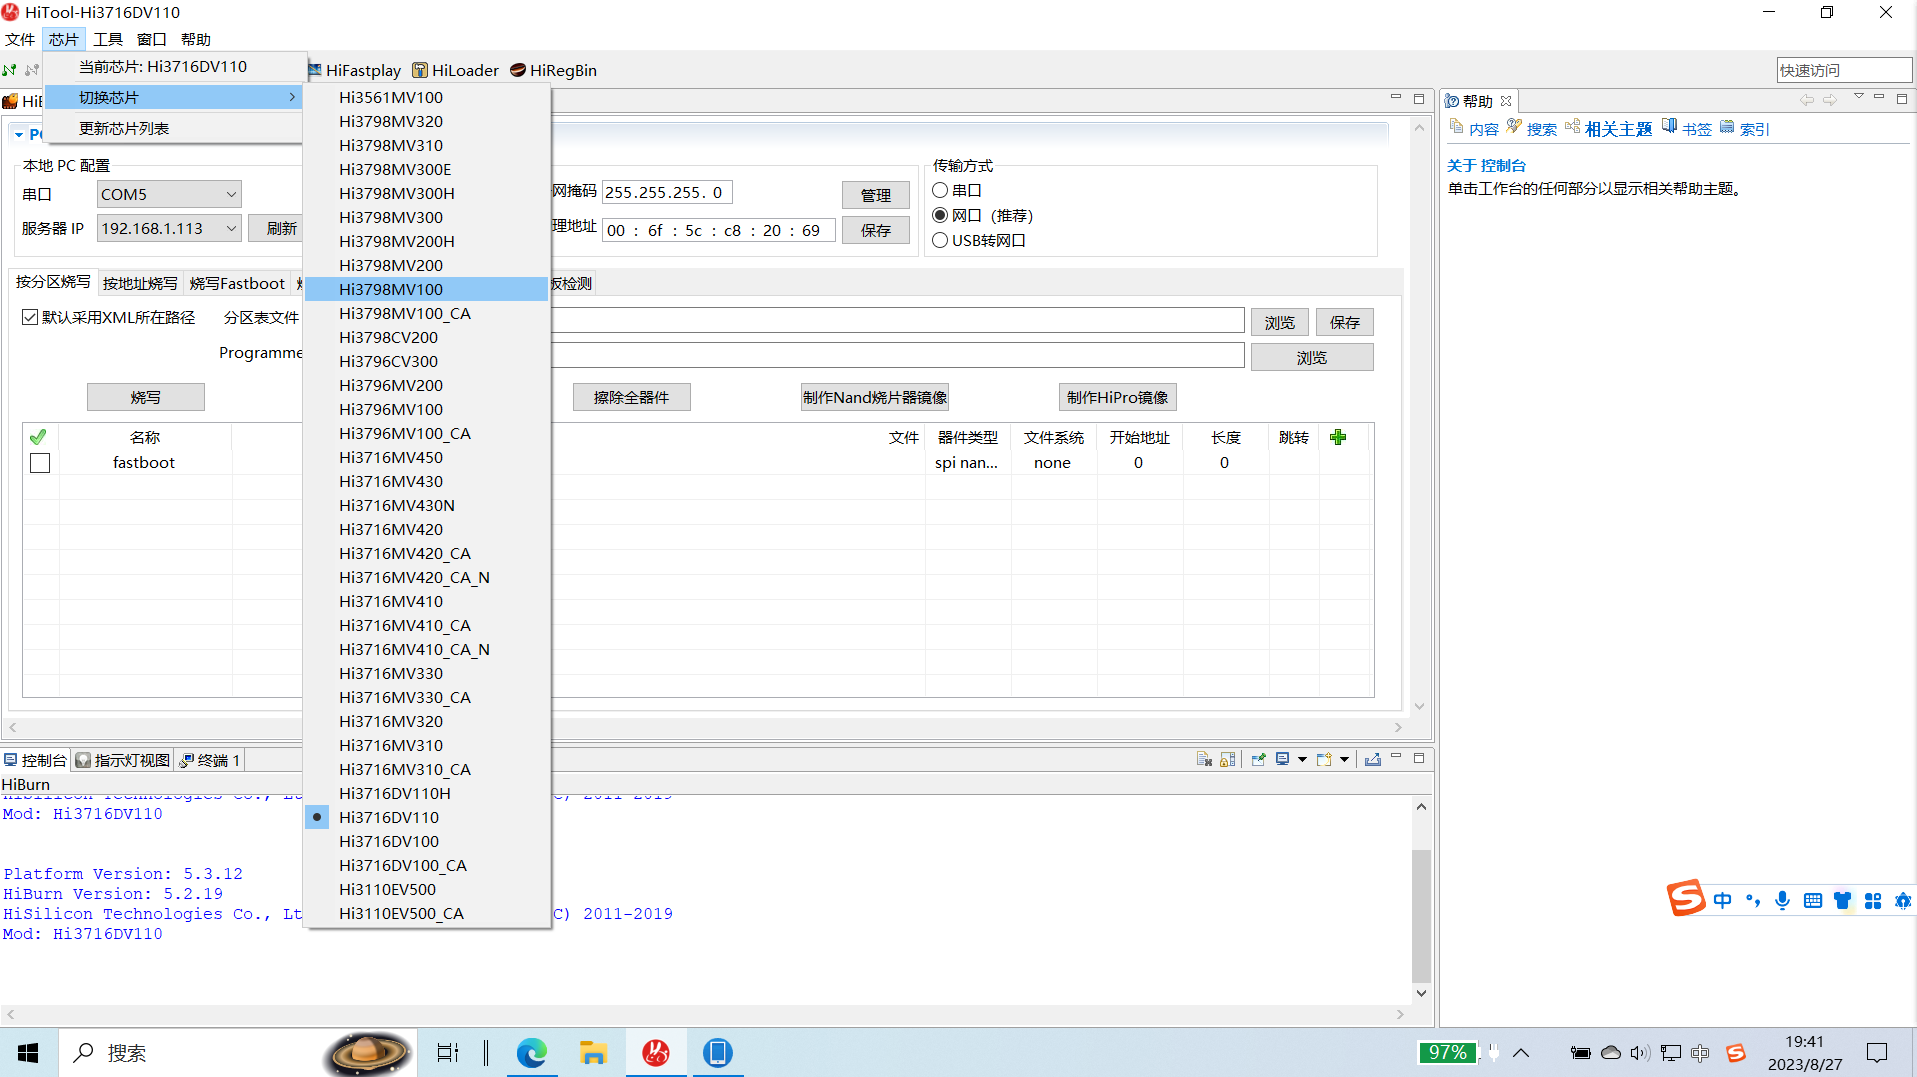This screenshot has height=1077, width=1917.
Task: Click the Contents (内容) help icon link
Action: pyautogui.click(x=1474, y=128)
